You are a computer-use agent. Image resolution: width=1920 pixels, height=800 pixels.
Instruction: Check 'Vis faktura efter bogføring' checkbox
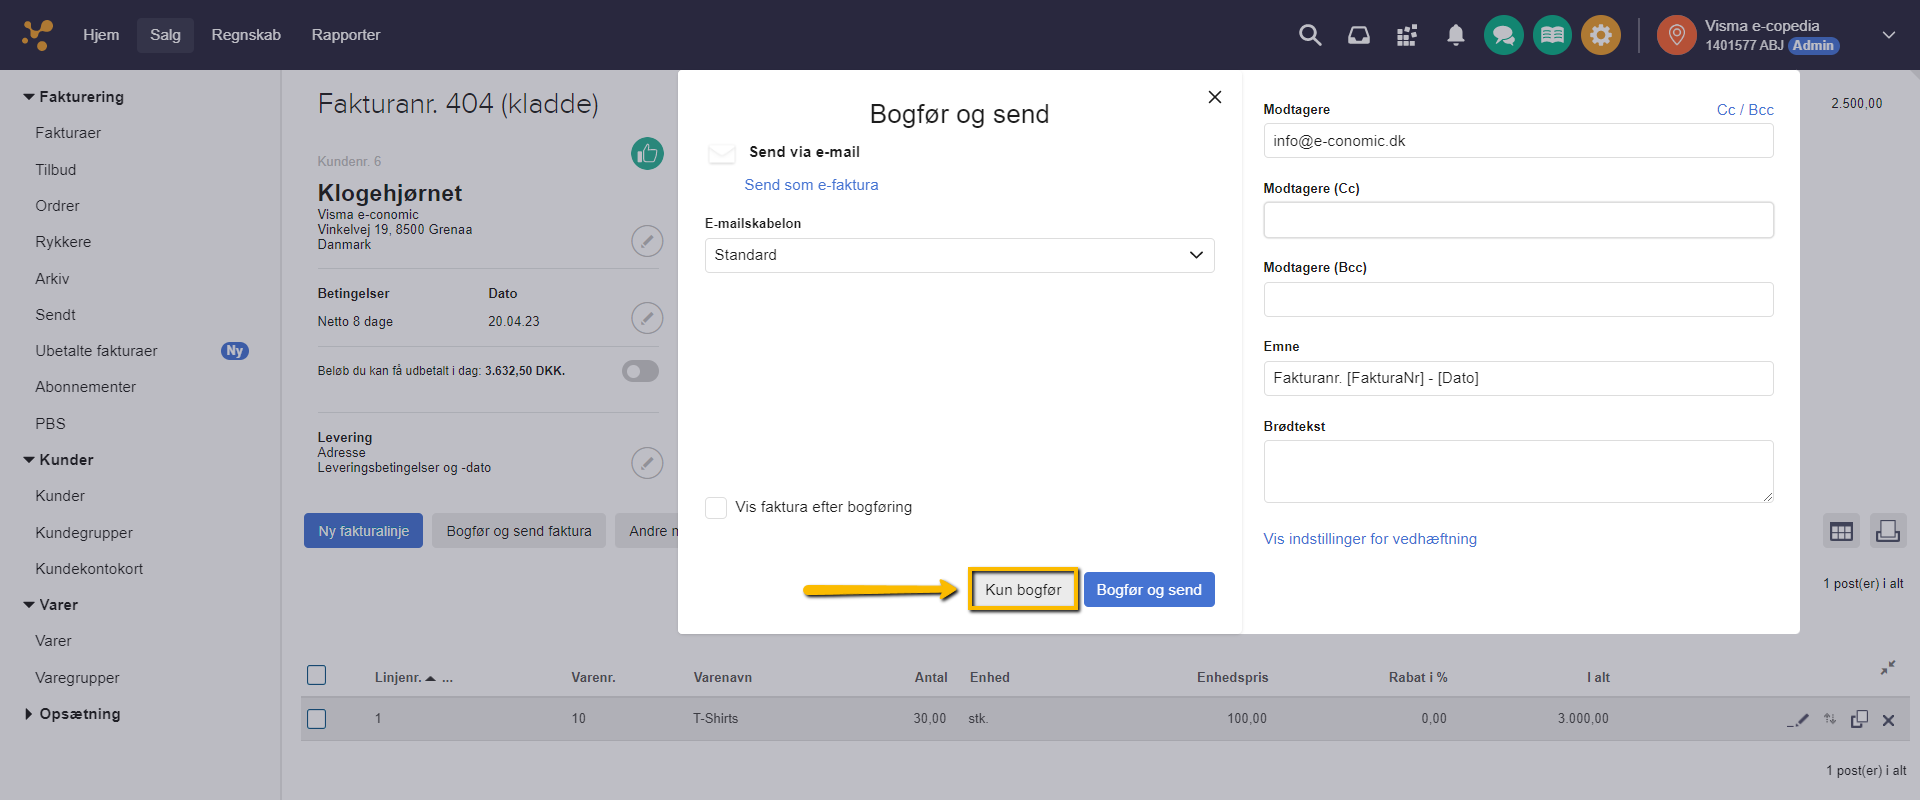click(716, 508)
